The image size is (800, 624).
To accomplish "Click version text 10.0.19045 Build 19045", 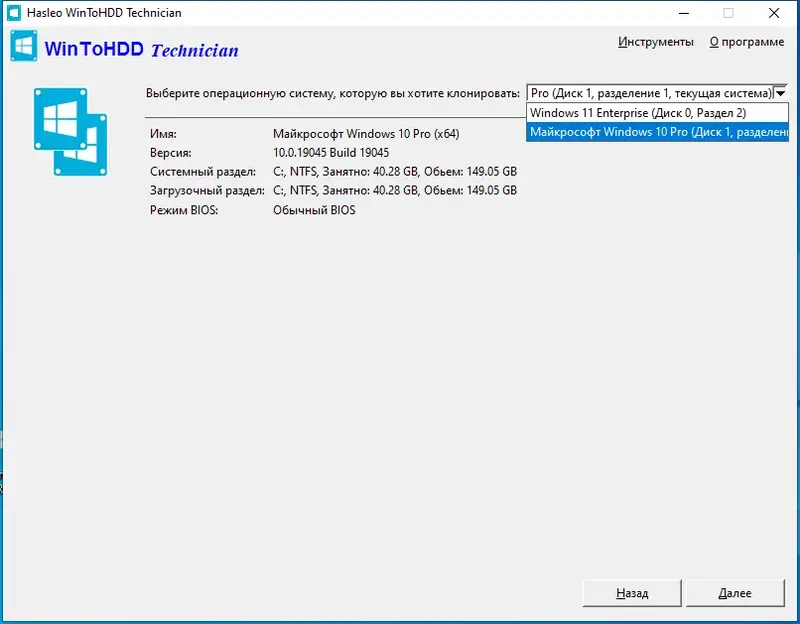I will (331, 153).
